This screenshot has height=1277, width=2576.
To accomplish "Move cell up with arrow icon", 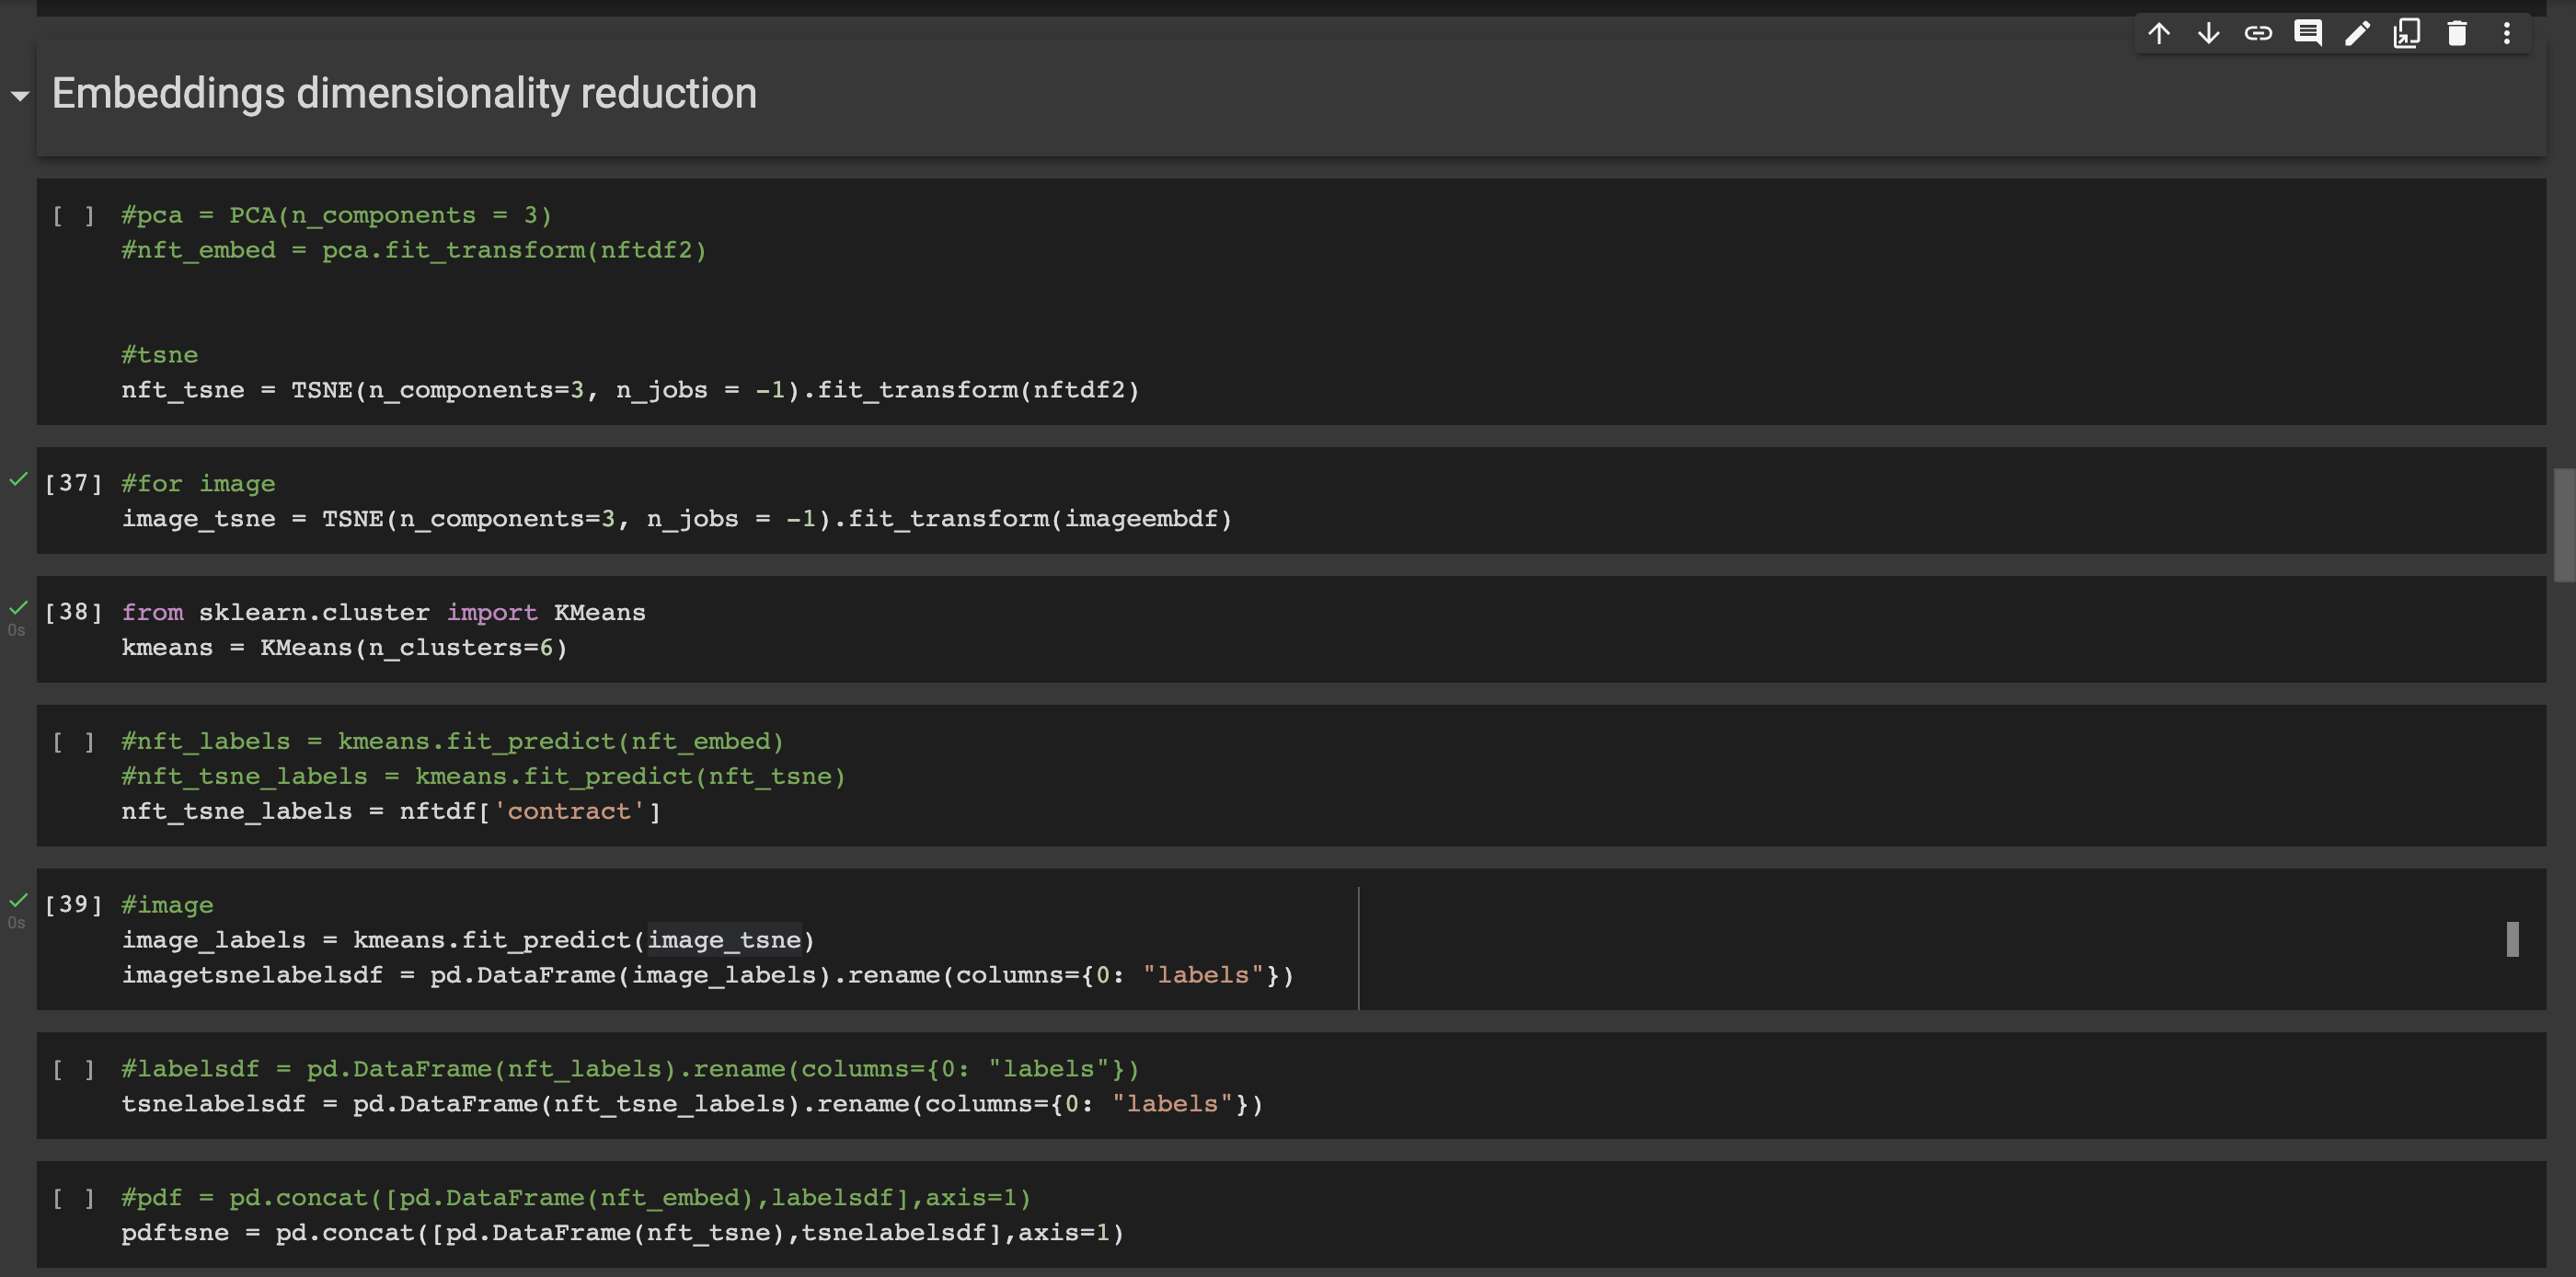I will tap(2158, 34).
